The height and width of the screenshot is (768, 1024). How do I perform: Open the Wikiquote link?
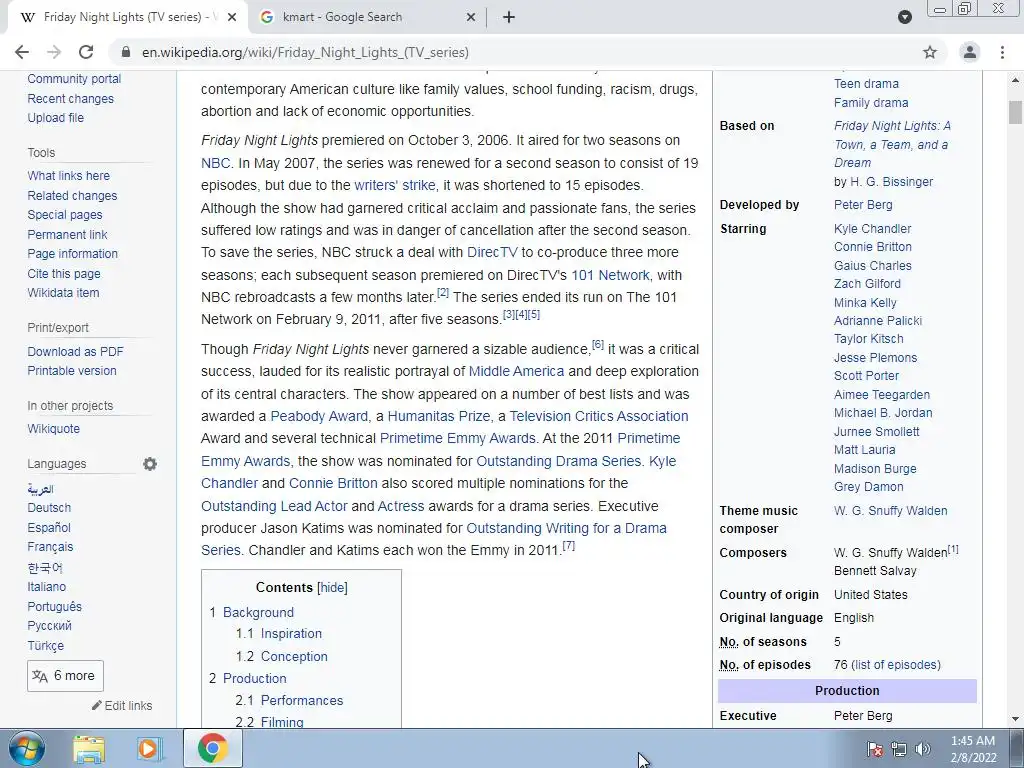point(54,428)
